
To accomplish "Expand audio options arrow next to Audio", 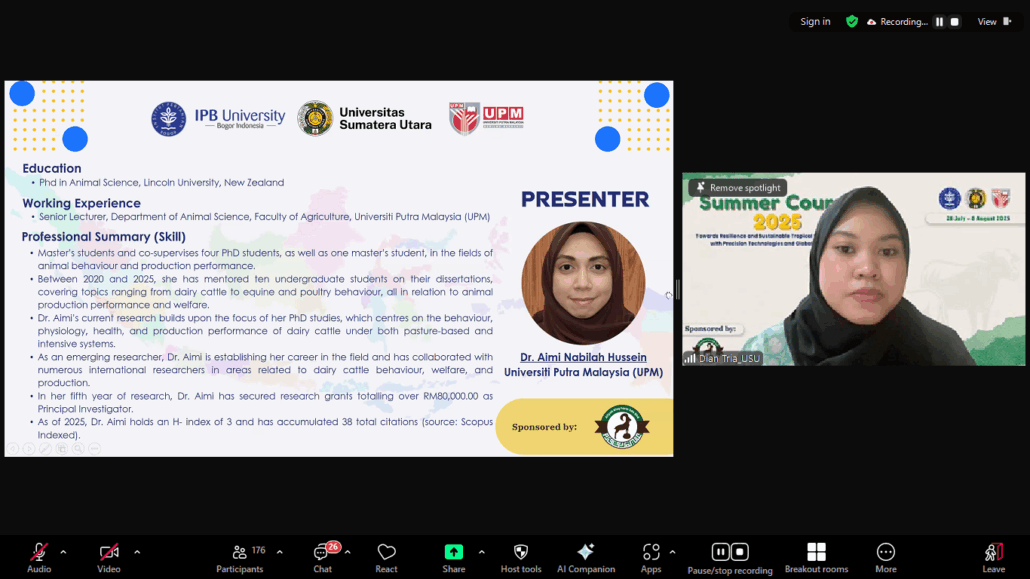I will coord(63,552).
